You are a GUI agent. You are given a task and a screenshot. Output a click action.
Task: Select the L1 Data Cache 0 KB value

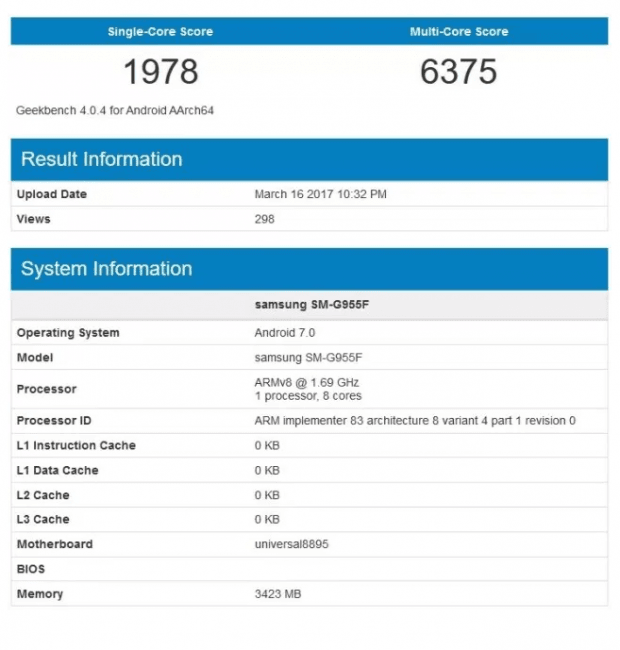(267, 470)
